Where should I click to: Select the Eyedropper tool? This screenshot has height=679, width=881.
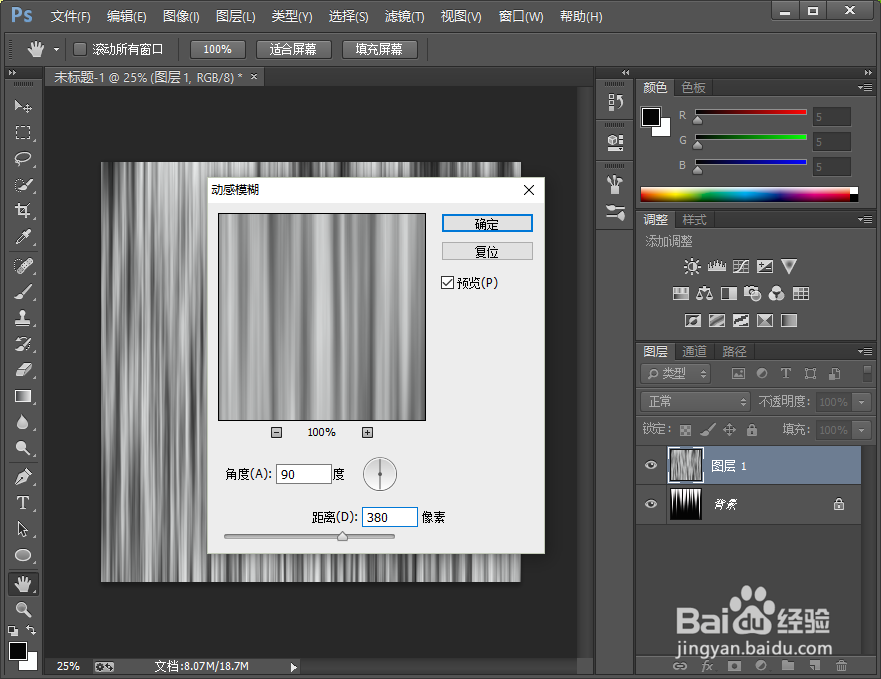click(23, 237)
